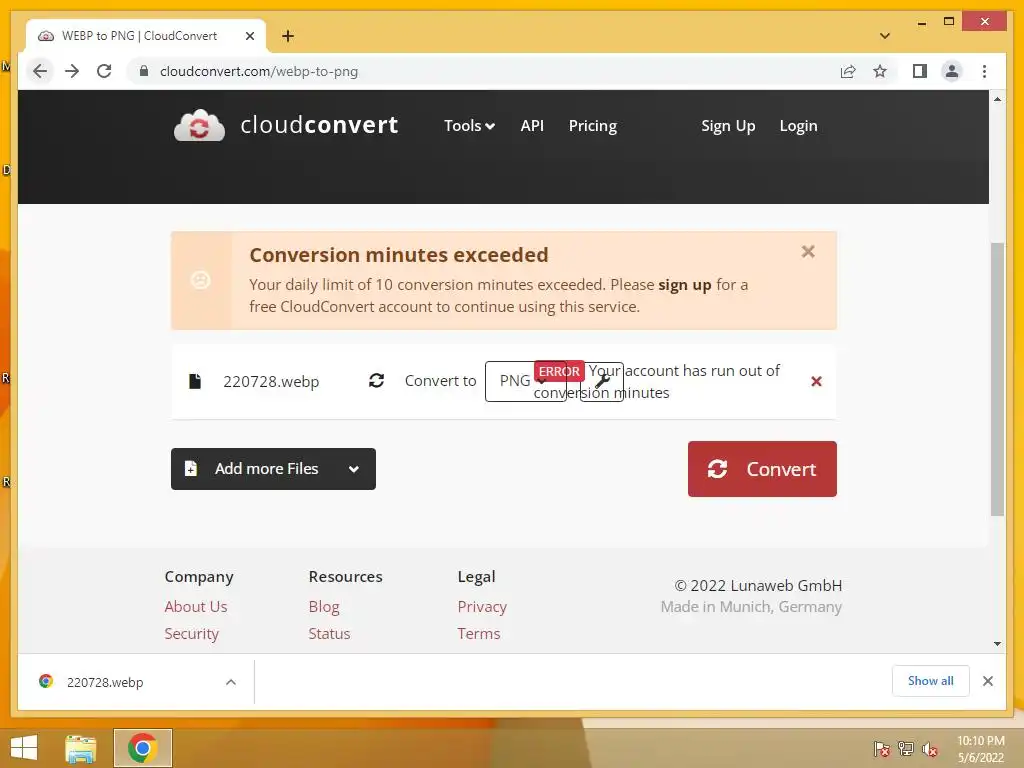The width and height of the screenshot is (1024, 768).
Task: Open the Blog footer link
Action: point(324,607)
